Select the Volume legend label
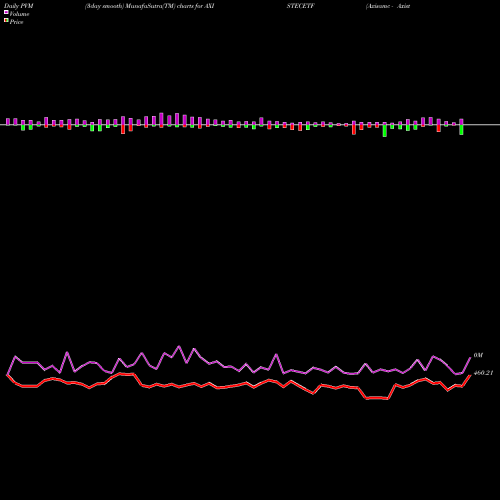 click(x=19, y=14)
